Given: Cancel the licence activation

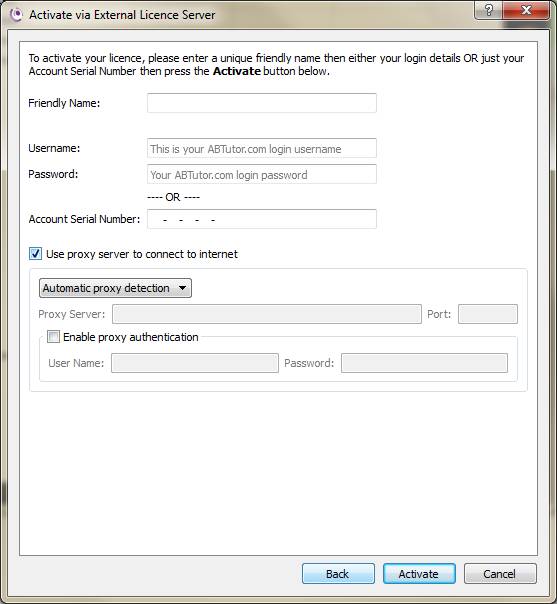Looking at the screenshot, I should click(x=500, y=574).
